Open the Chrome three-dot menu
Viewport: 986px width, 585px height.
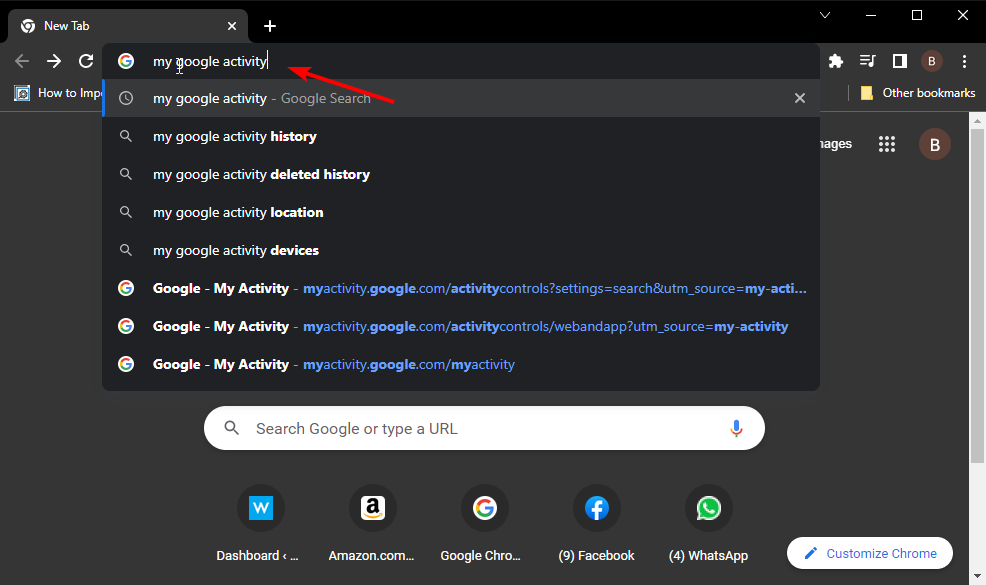(964, 61)
